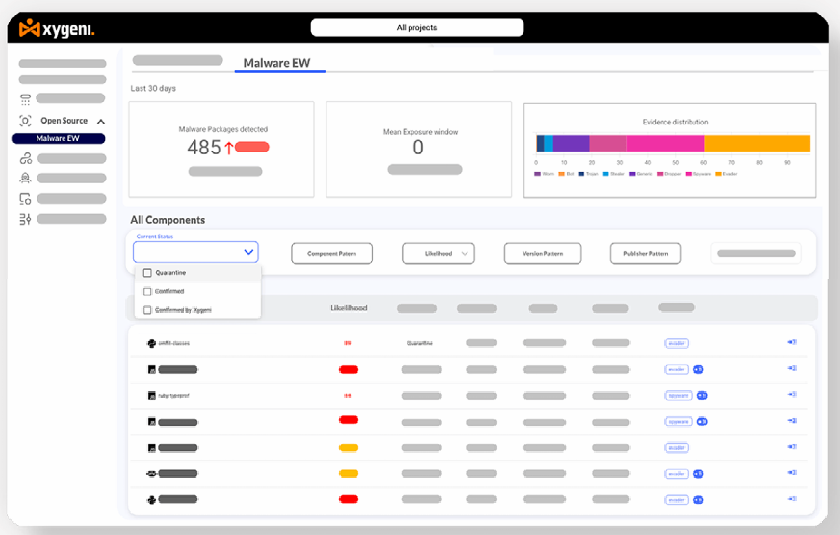Click the orange Evader segment in evidence chart
The image size is (840, 535).
(756, 143)
